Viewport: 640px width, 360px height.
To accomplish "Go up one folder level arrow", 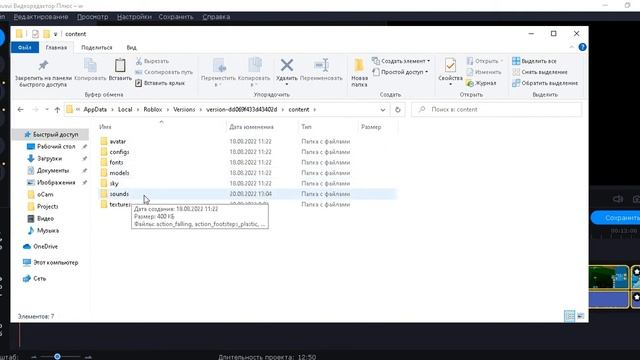I will click(57, 109).
